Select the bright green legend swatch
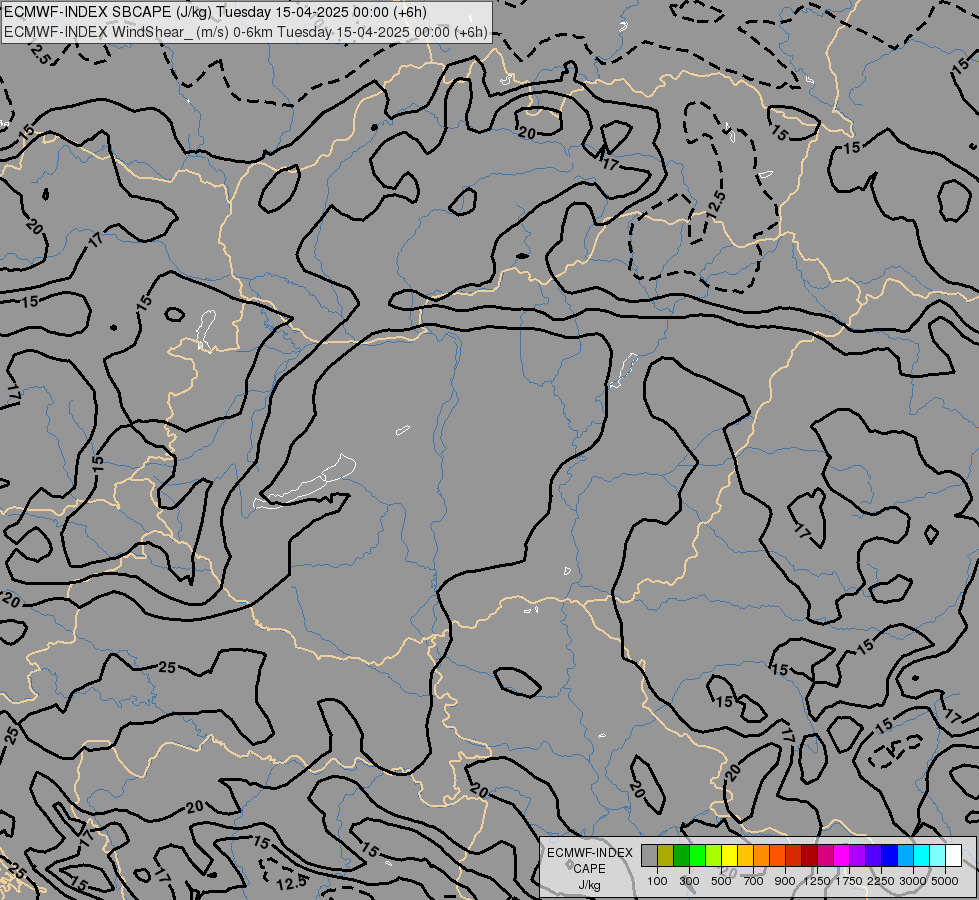 pyautogui.click(x=697, y=855)
